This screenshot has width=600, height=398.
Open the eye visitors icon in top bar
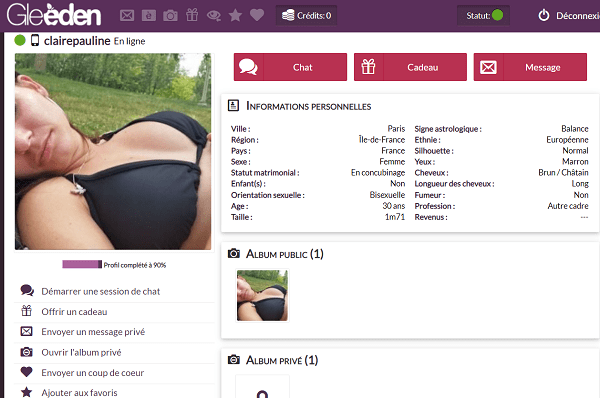click(x=214, y=16)
